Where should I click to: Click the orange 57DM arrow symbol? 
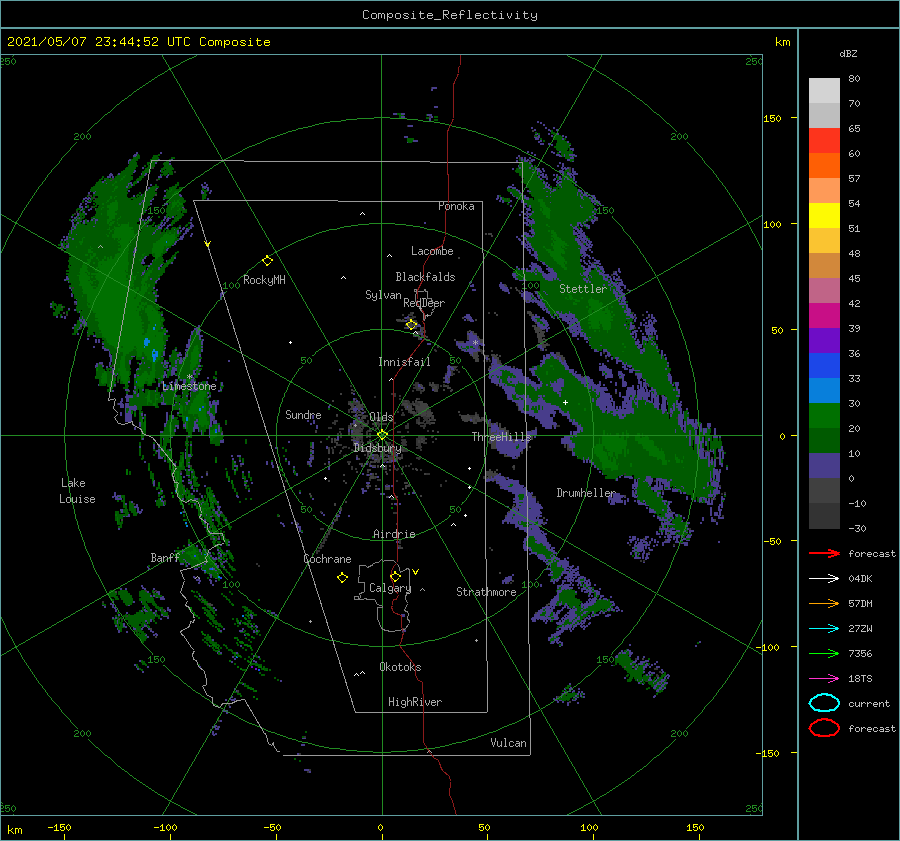pyautogui.click(x=824, y=603)
